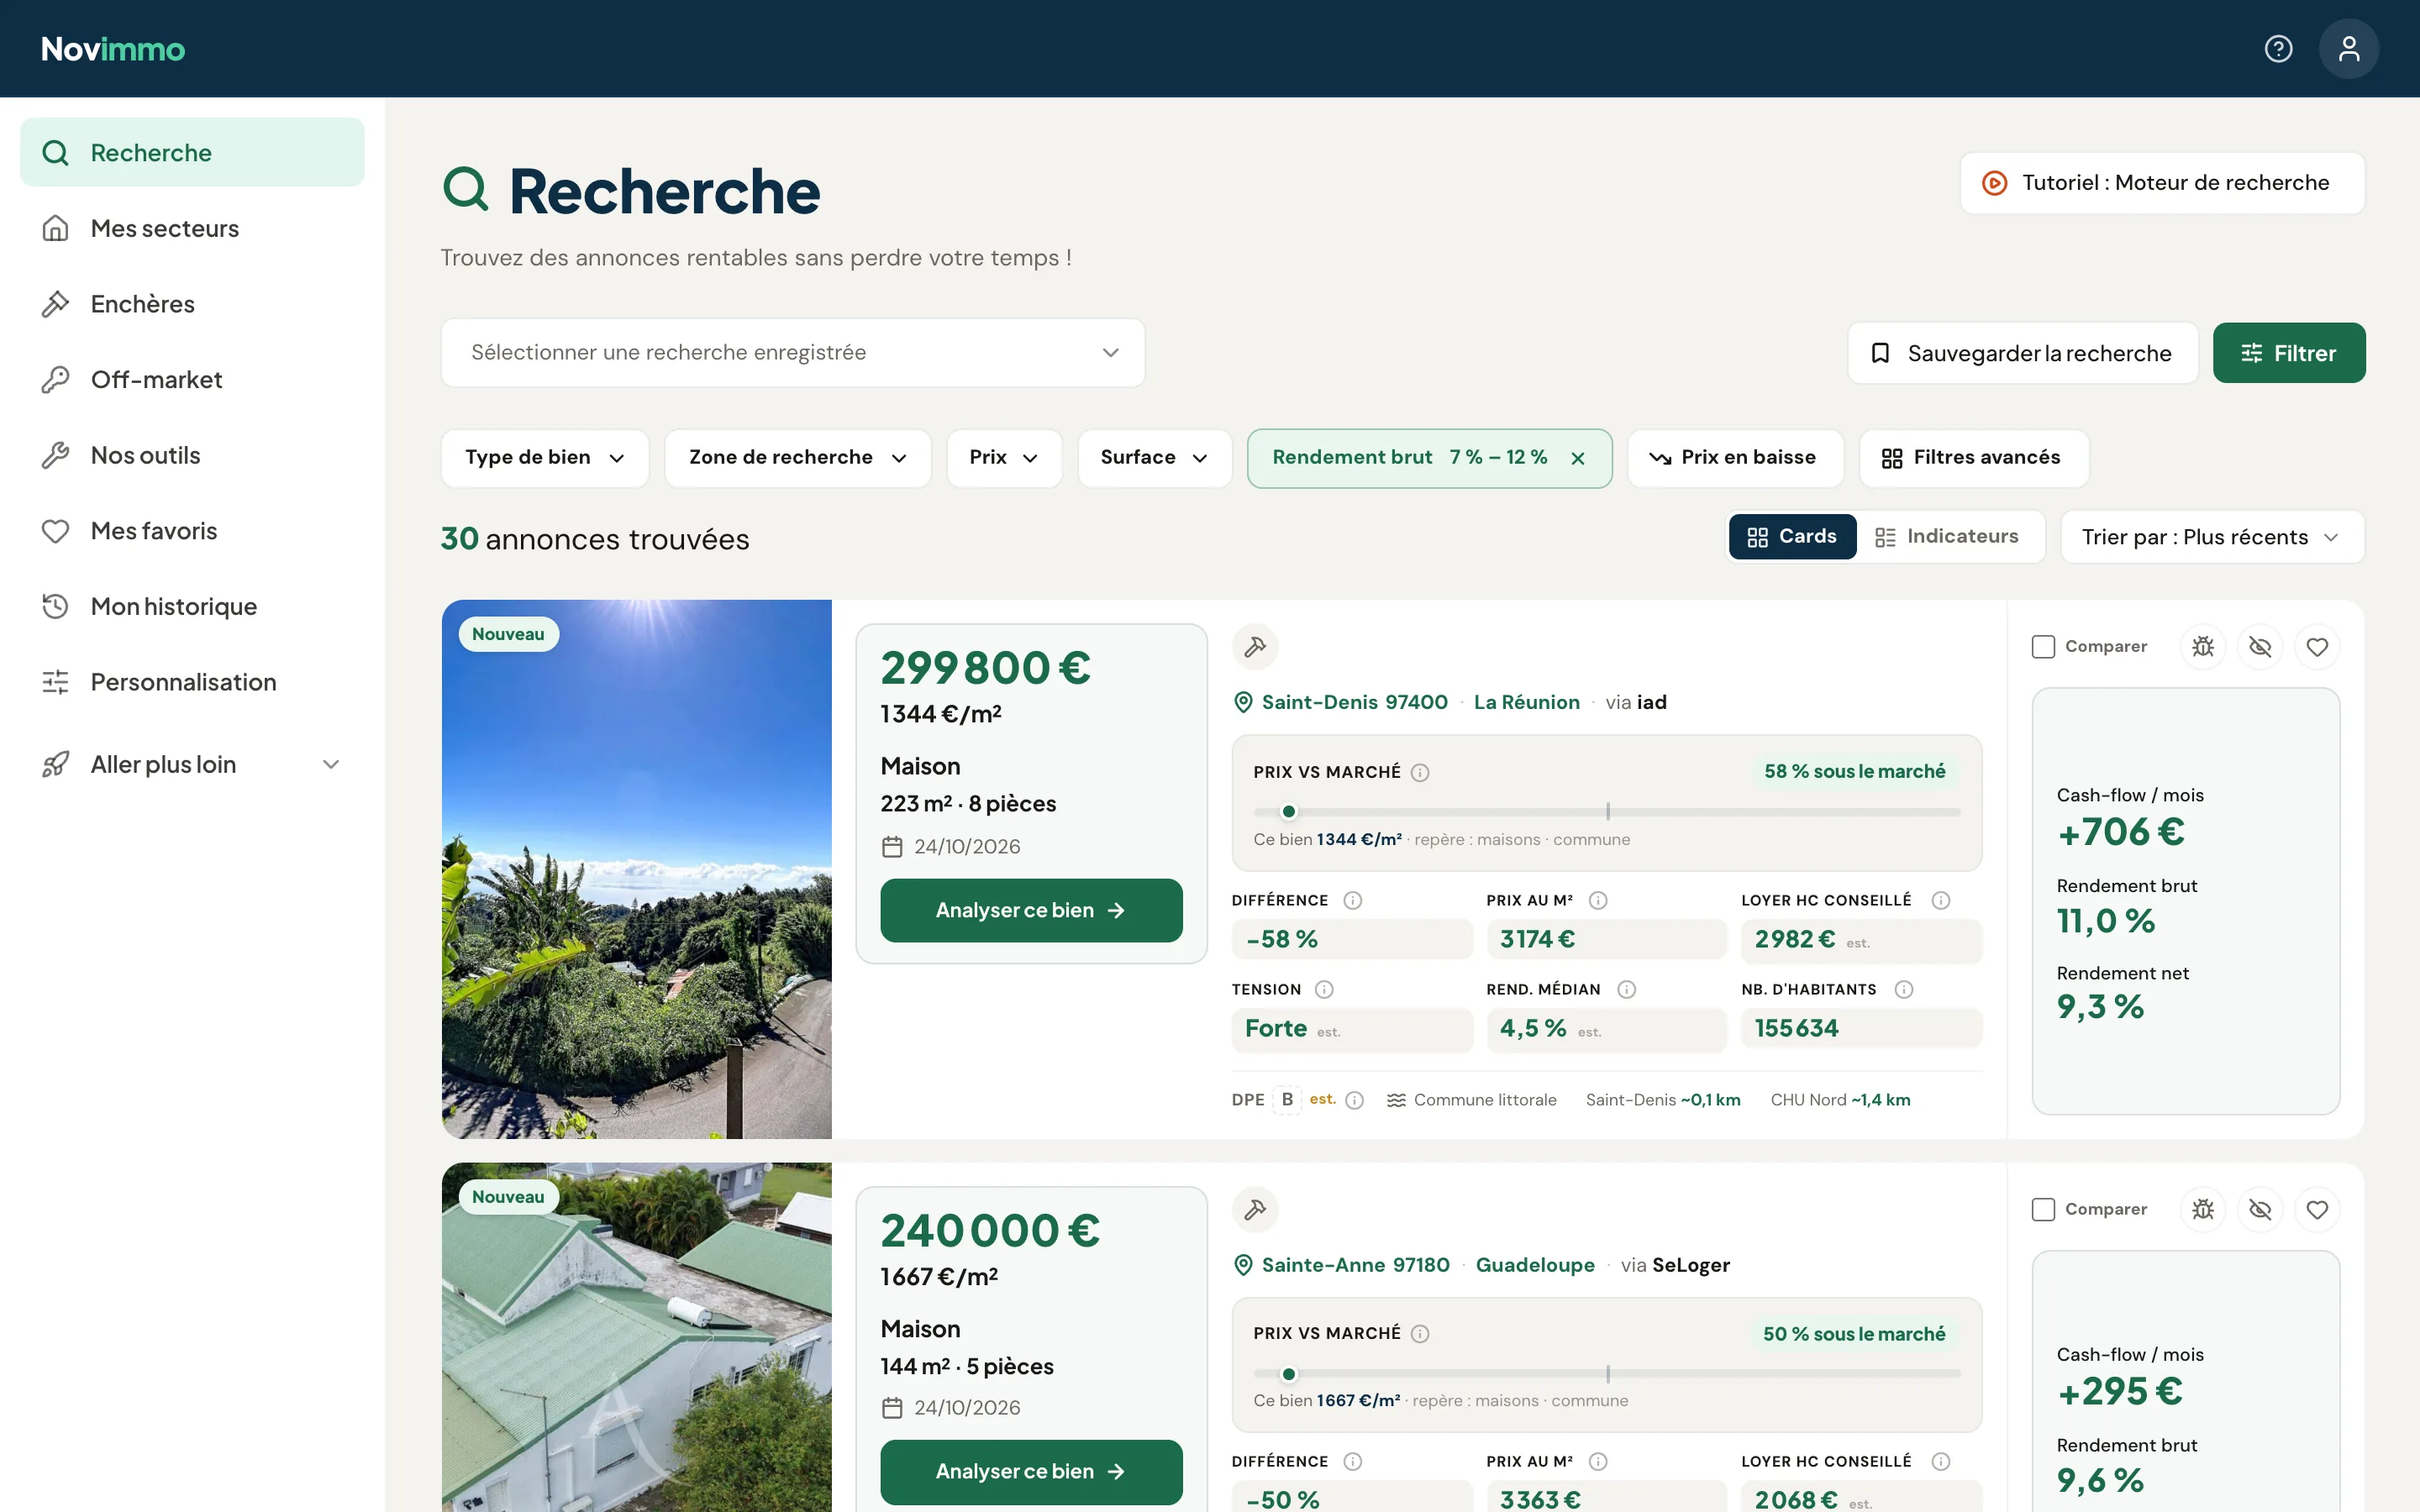The width and height of the screenshot is (2420, 1512).
Task: Click info icon beside REND. MÉDIAN
Action: pos(1627,989)
